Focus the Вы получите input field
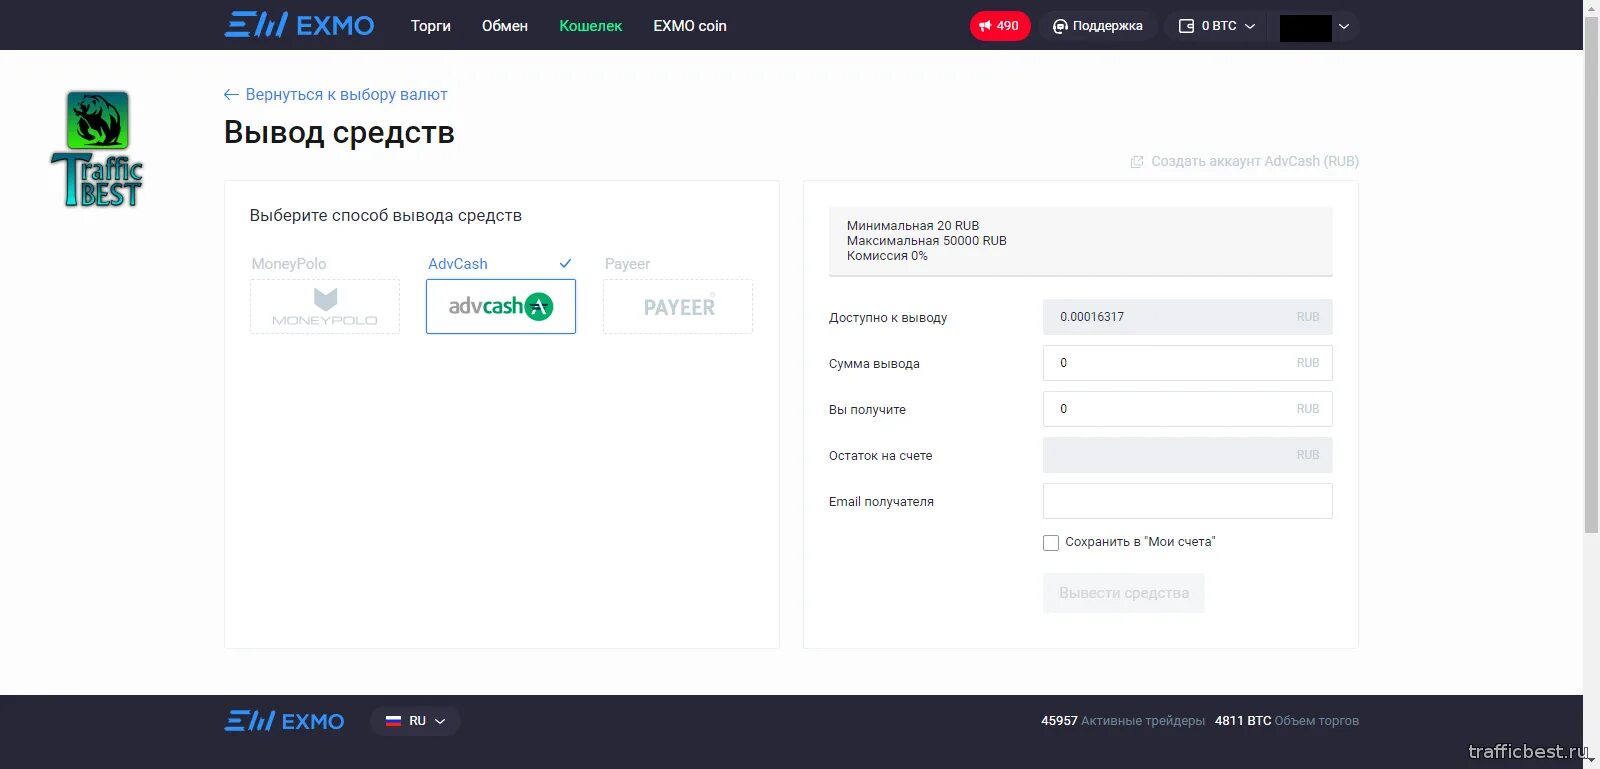The image size is (1600, 769). coord(1188,409)
